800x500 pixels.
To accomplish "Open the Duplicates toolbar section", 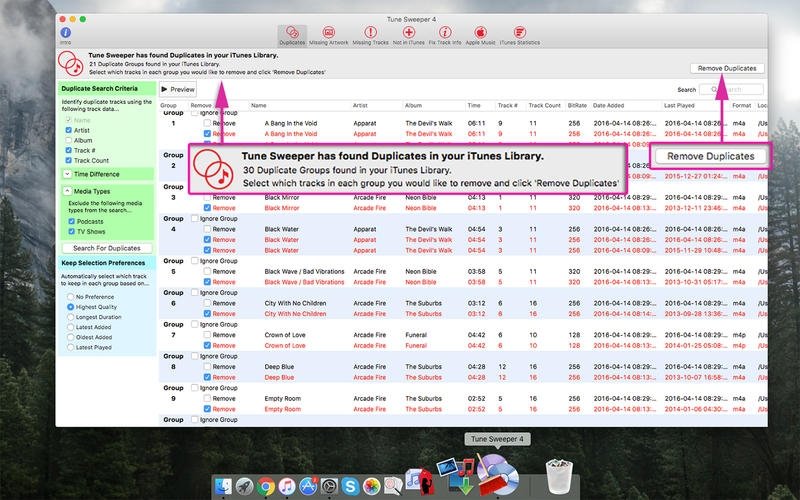I will pos(292,35).
